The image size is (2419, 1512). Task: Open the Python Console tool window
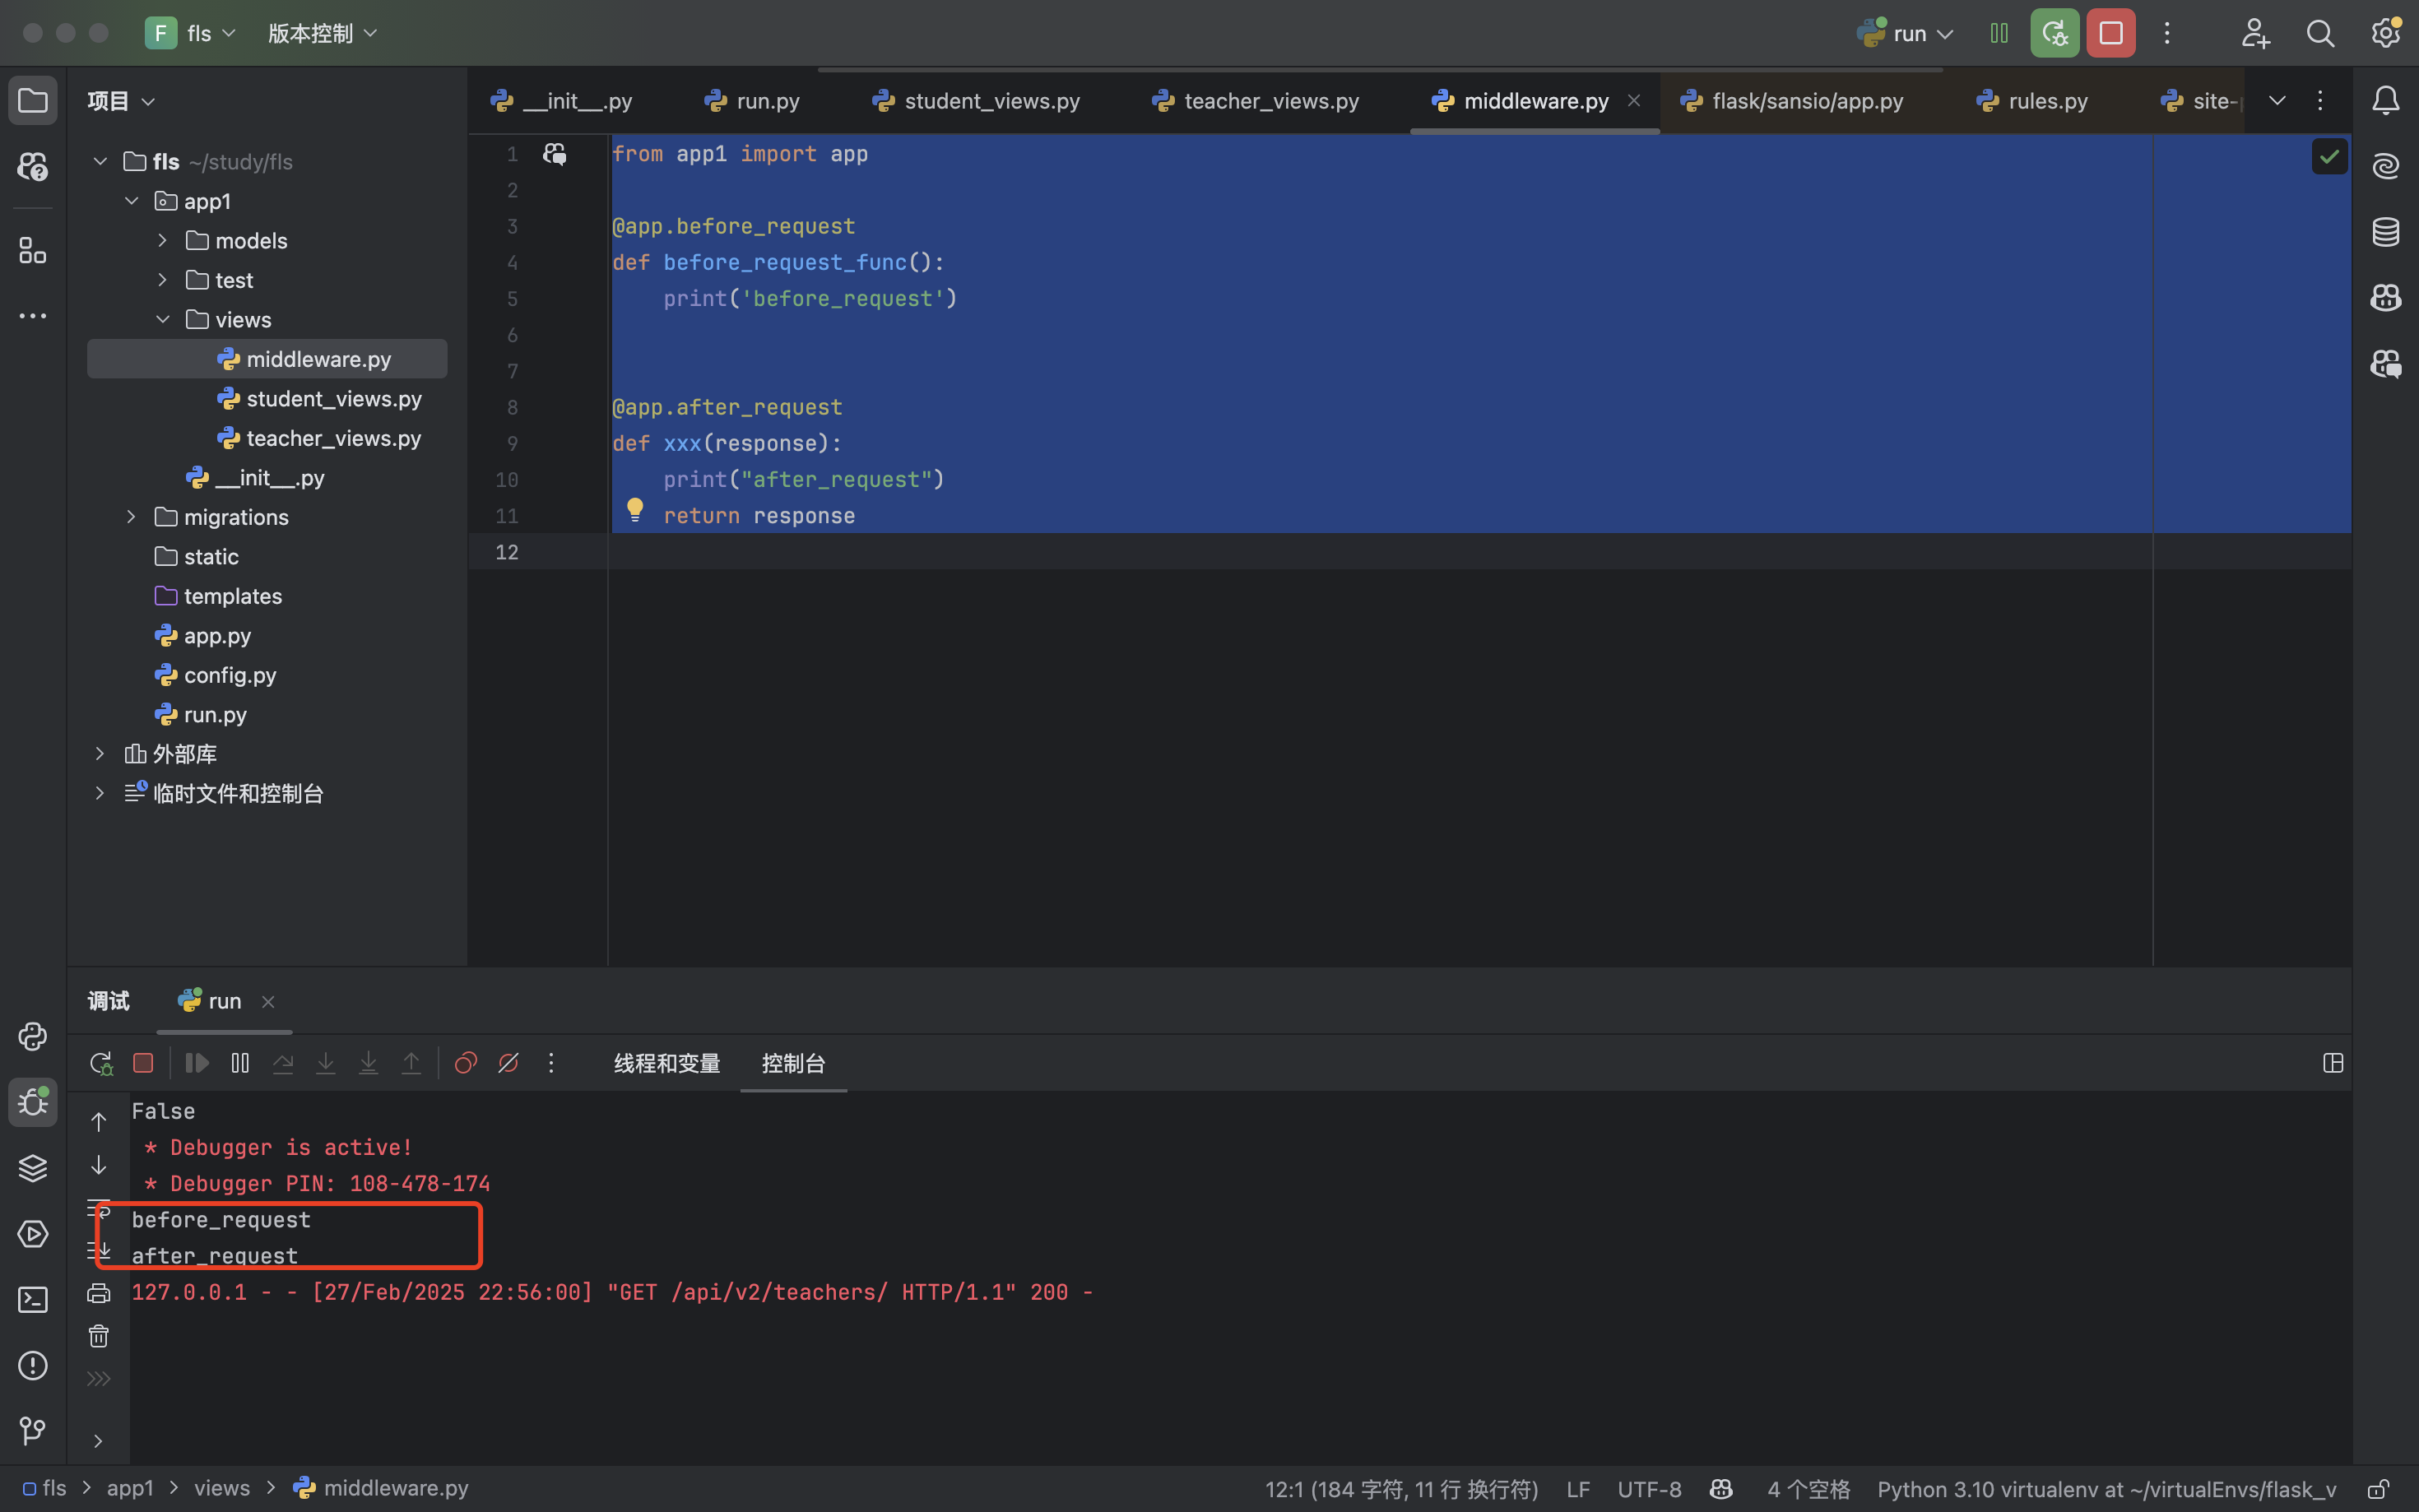click(33, 1036)
